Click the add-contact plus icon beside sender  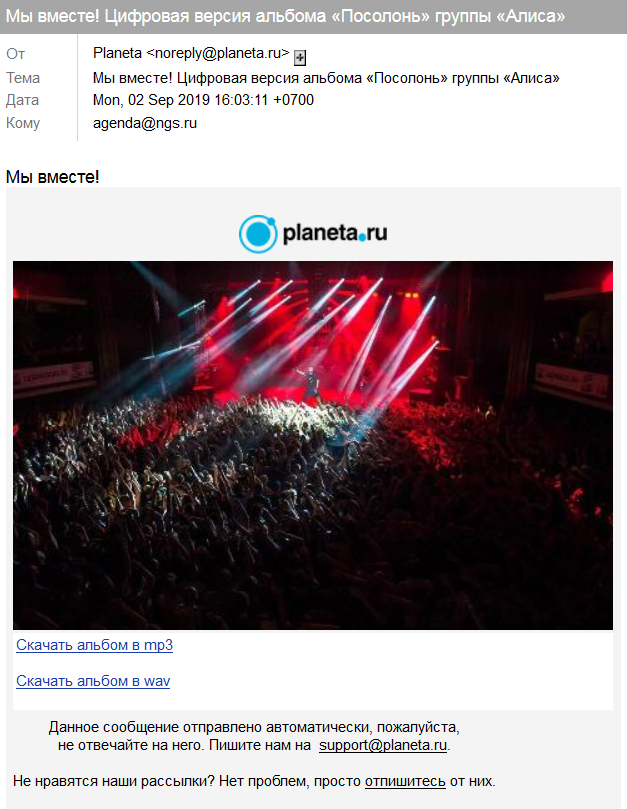pos(300,57)
